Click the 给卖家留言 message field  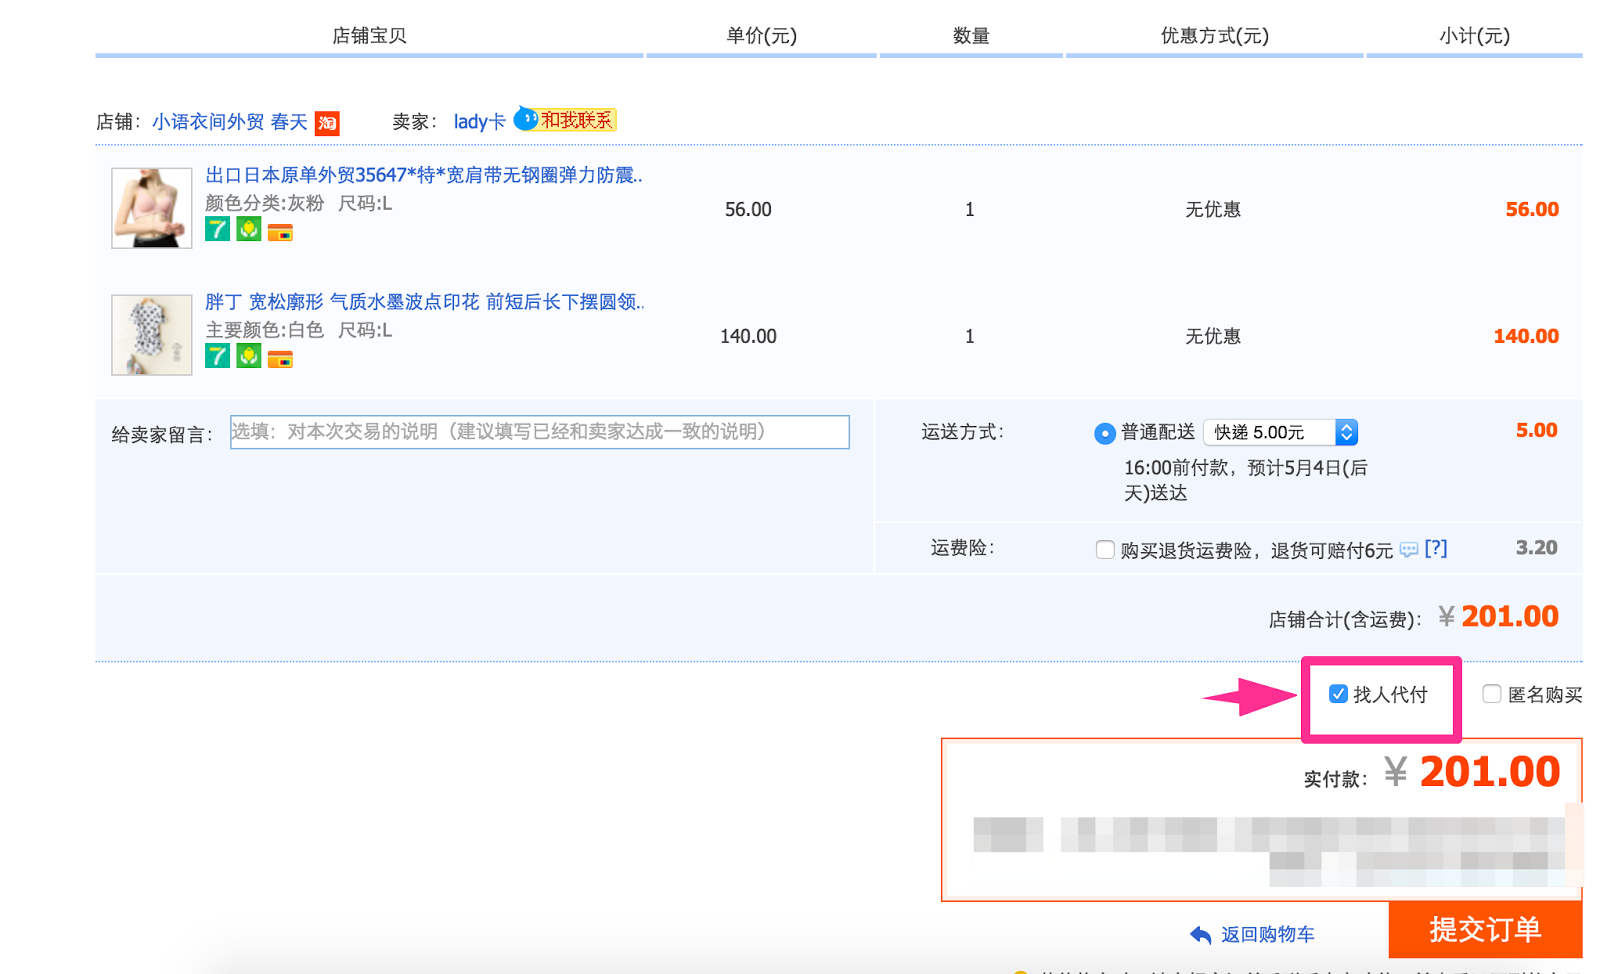pos(540,432)
